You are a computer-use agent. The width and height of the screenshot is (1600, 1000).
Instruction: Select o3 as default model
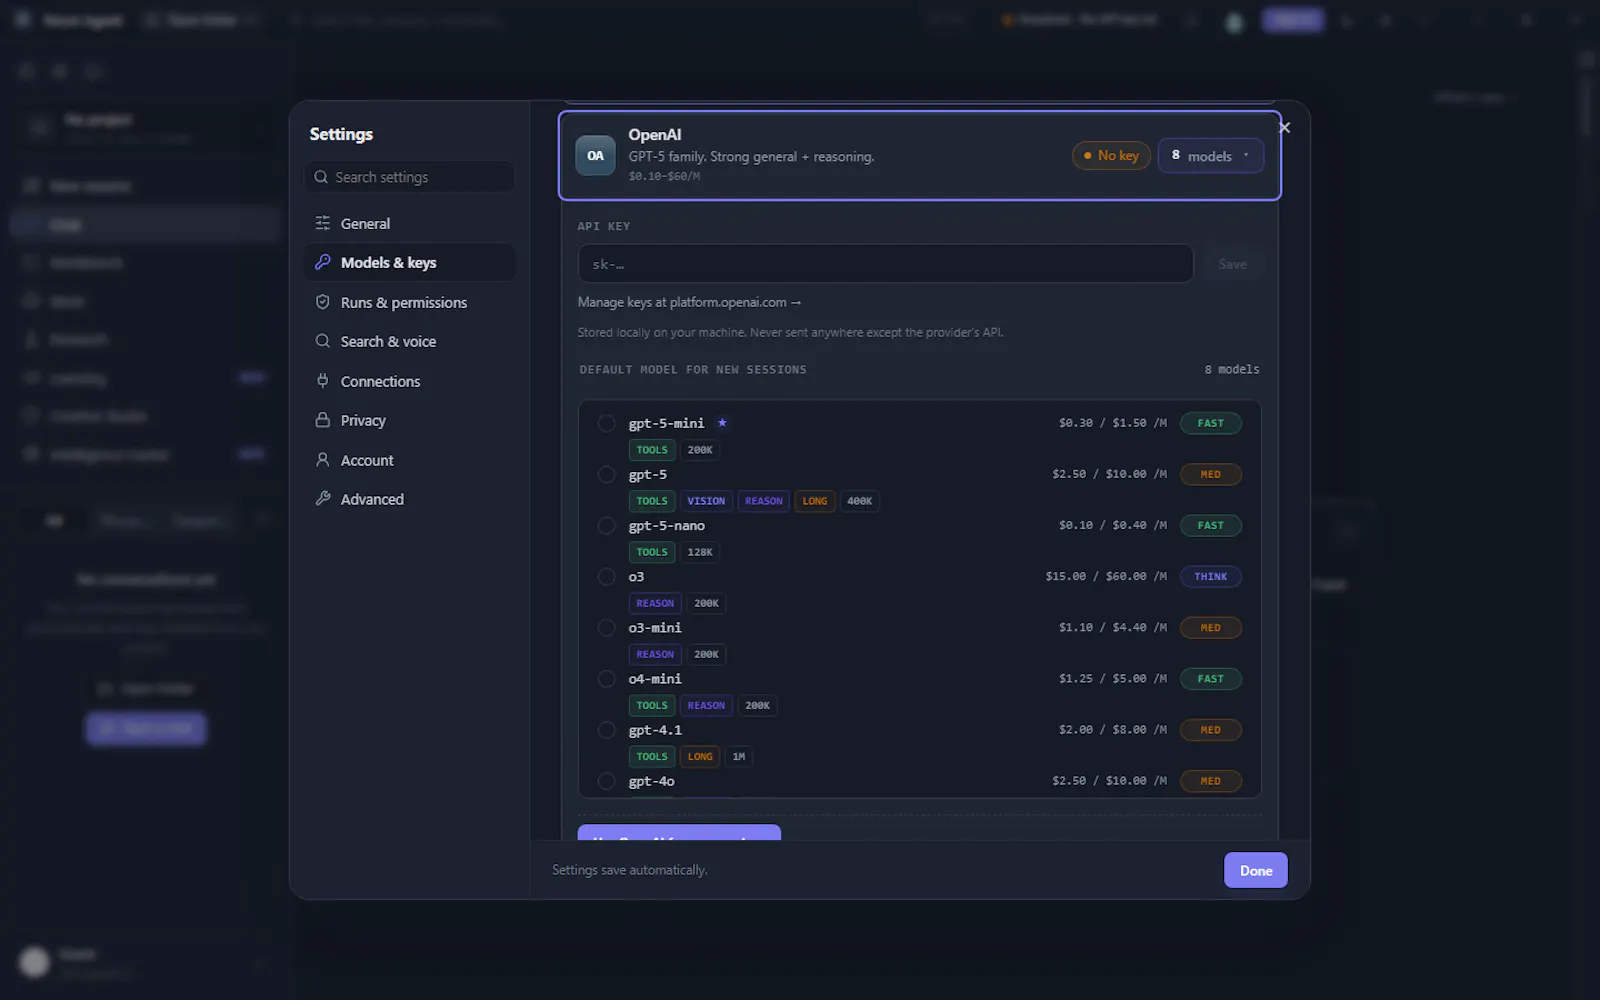tap(606, 576)
